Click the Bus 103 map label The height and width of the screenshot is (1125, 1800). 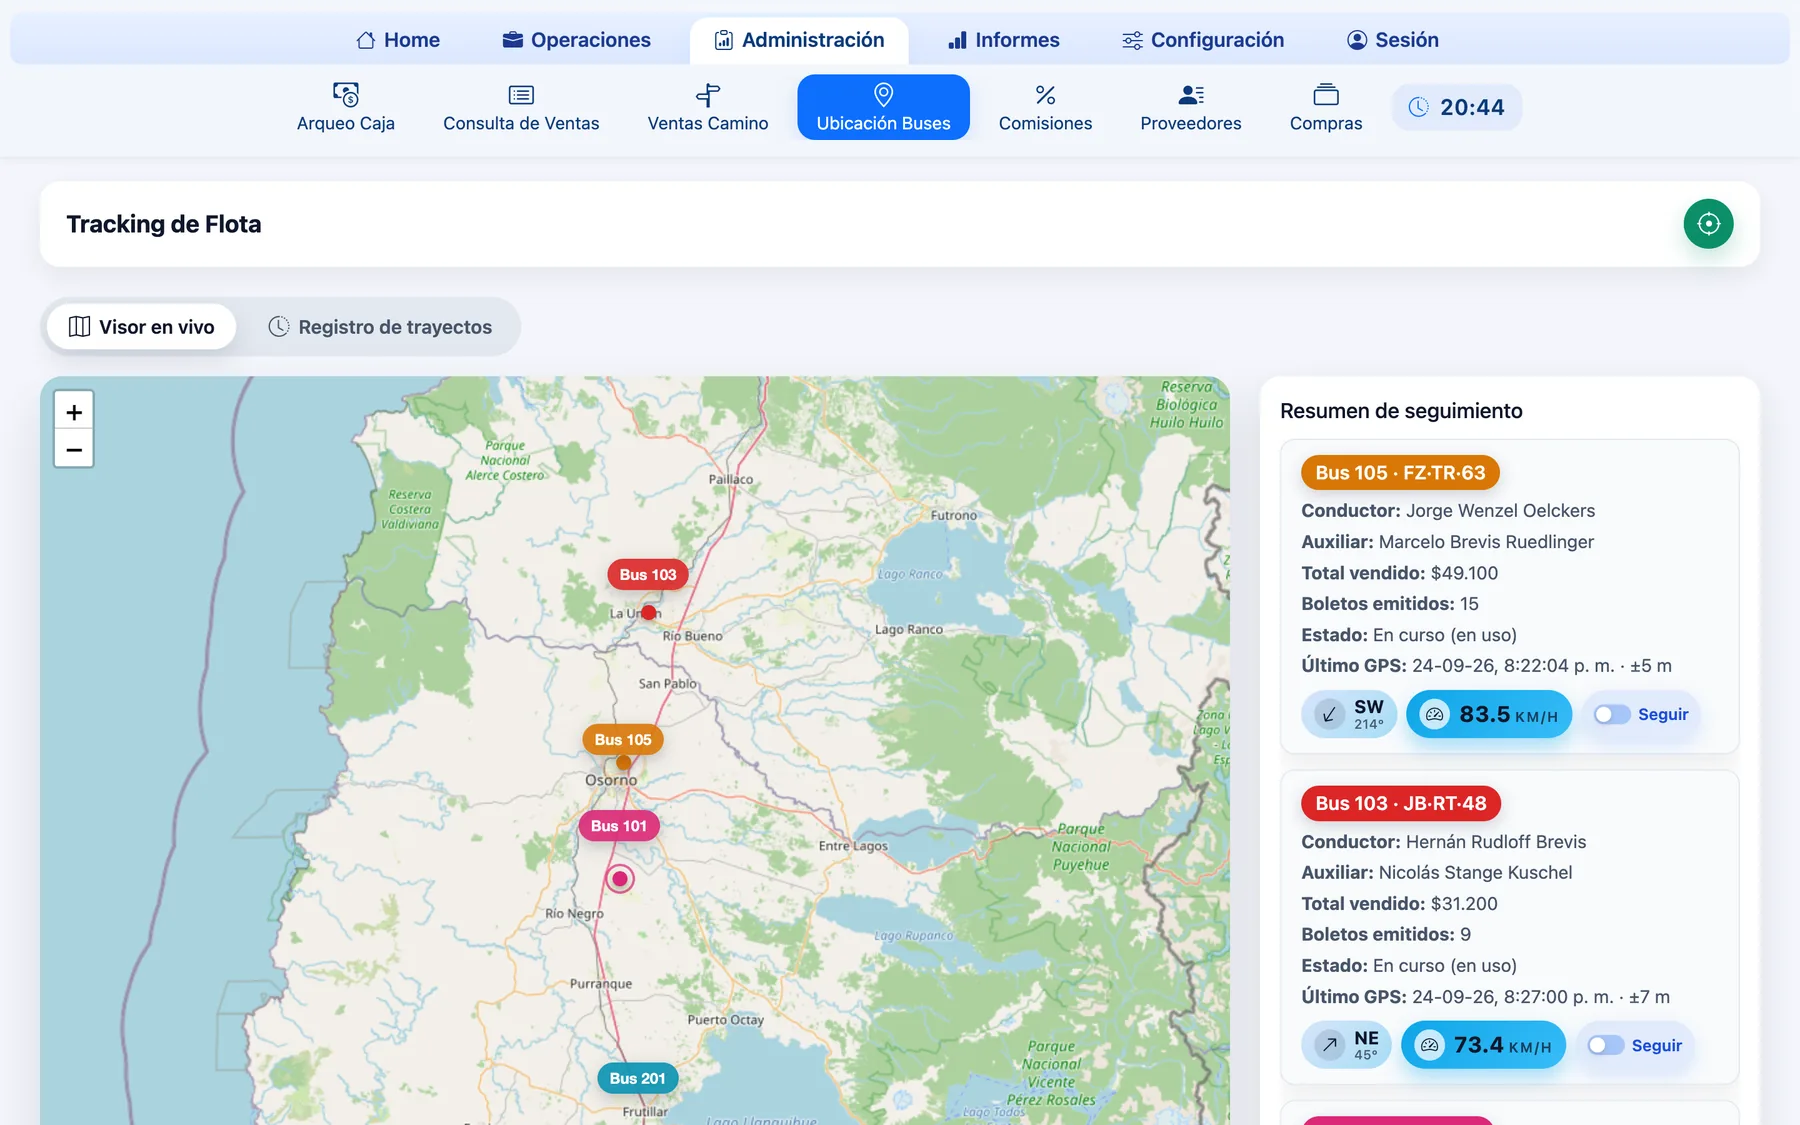click(648, 574)
